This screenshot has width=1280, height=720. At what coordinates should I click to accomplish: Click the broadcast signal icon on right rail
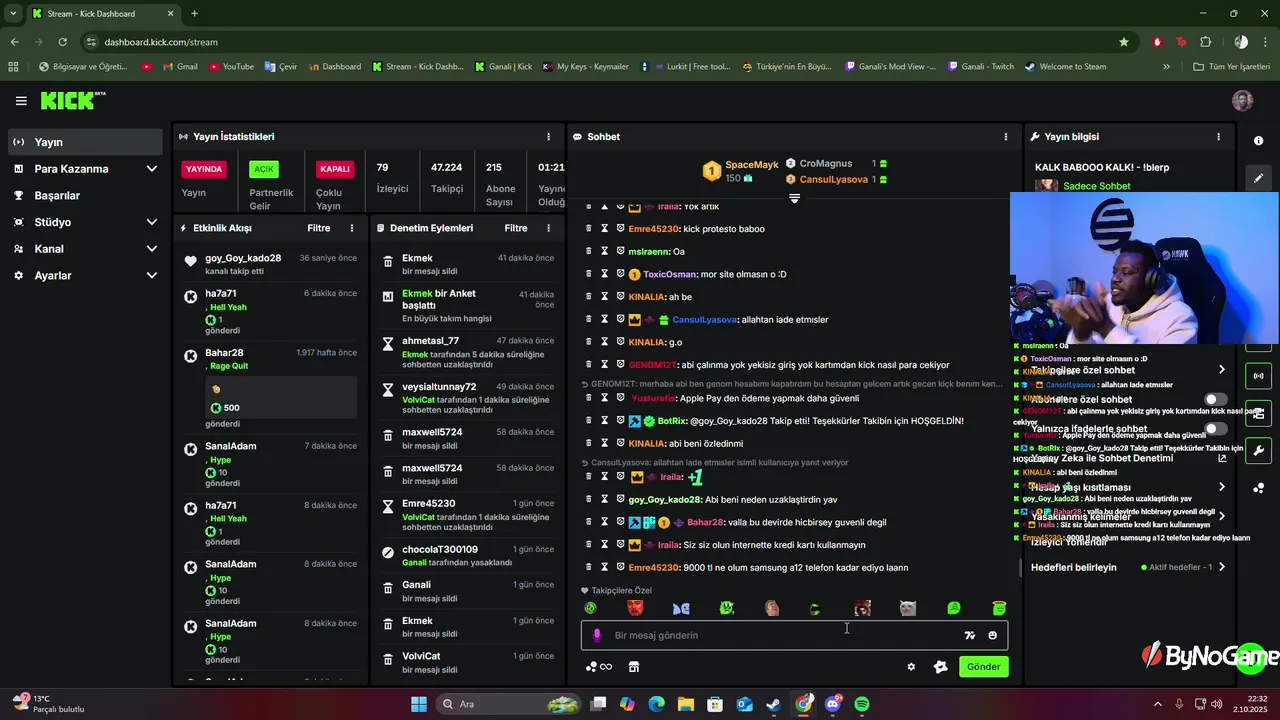tap(1259, 376)
